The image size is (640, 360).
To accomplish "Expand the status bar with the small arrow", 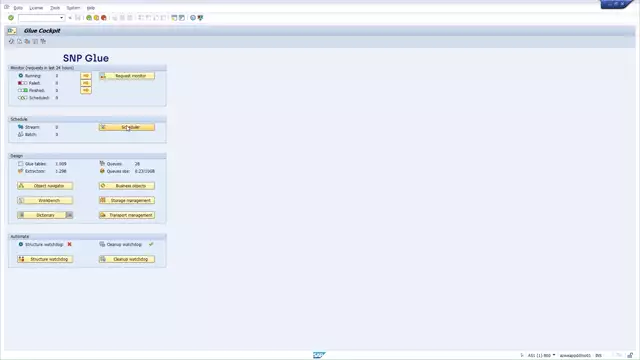I will (x=522, y=356).
